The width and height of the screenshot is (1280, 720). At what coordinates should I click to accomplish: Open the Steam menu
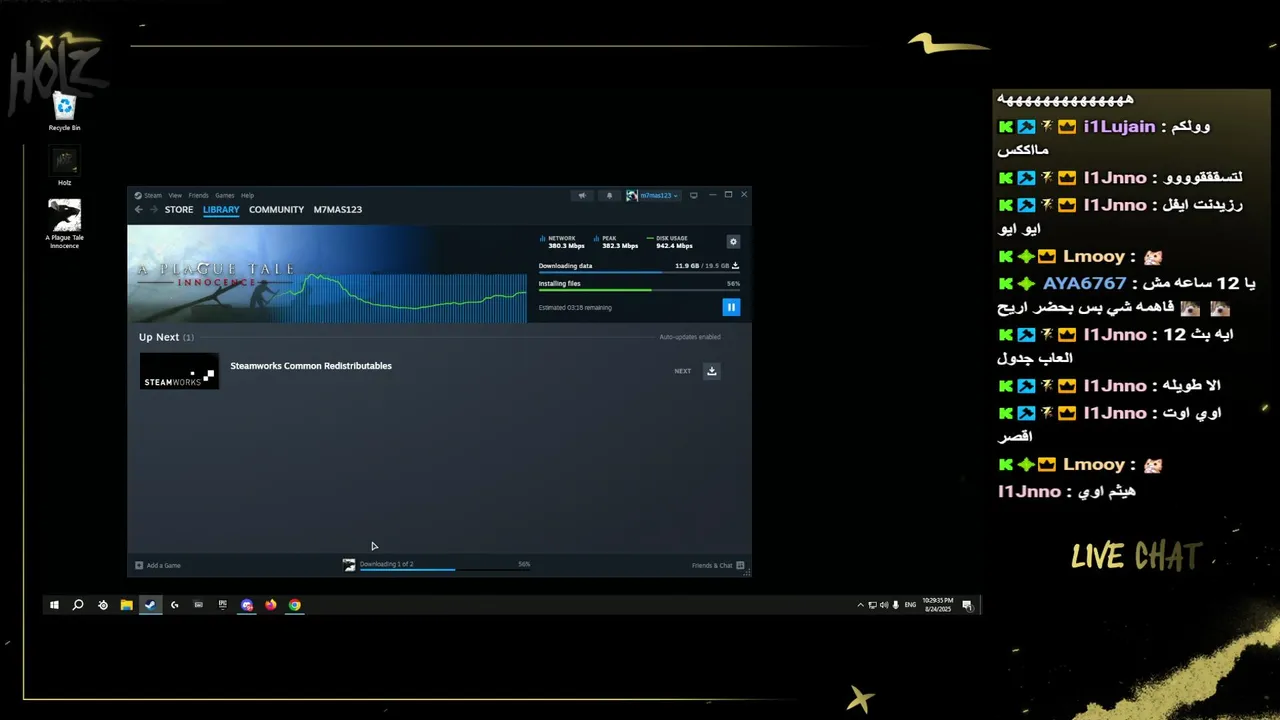153,196
